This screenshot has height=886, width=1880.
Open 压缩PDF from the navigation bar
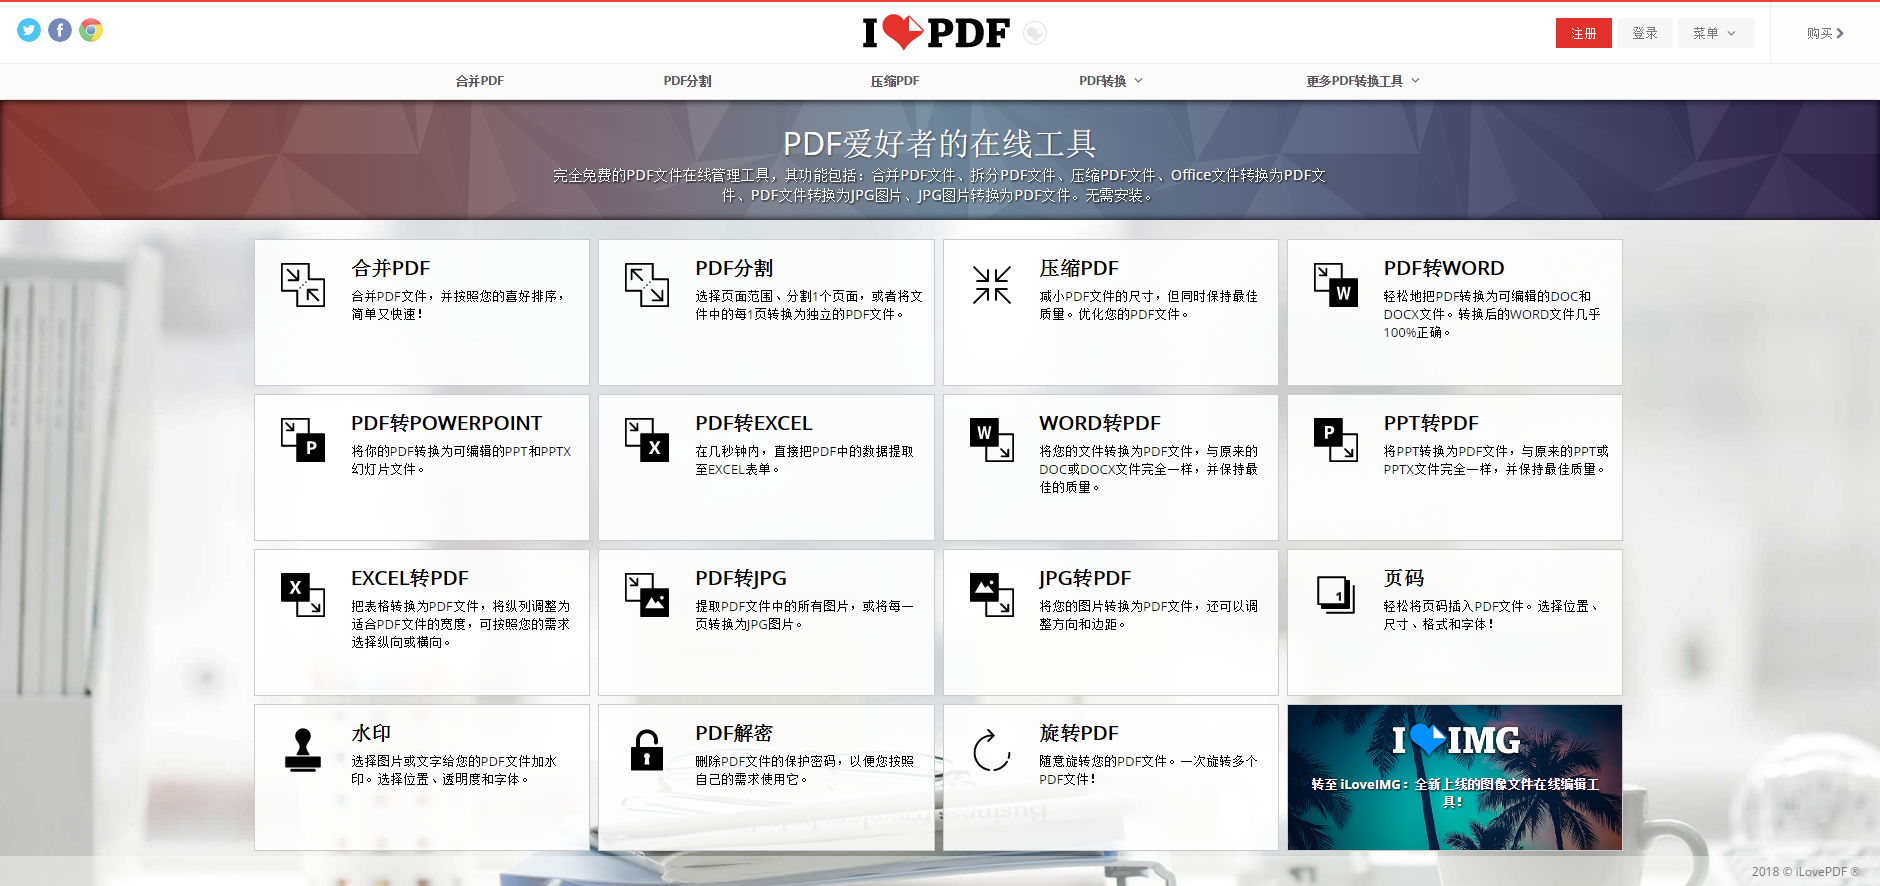tap(895, 81)
